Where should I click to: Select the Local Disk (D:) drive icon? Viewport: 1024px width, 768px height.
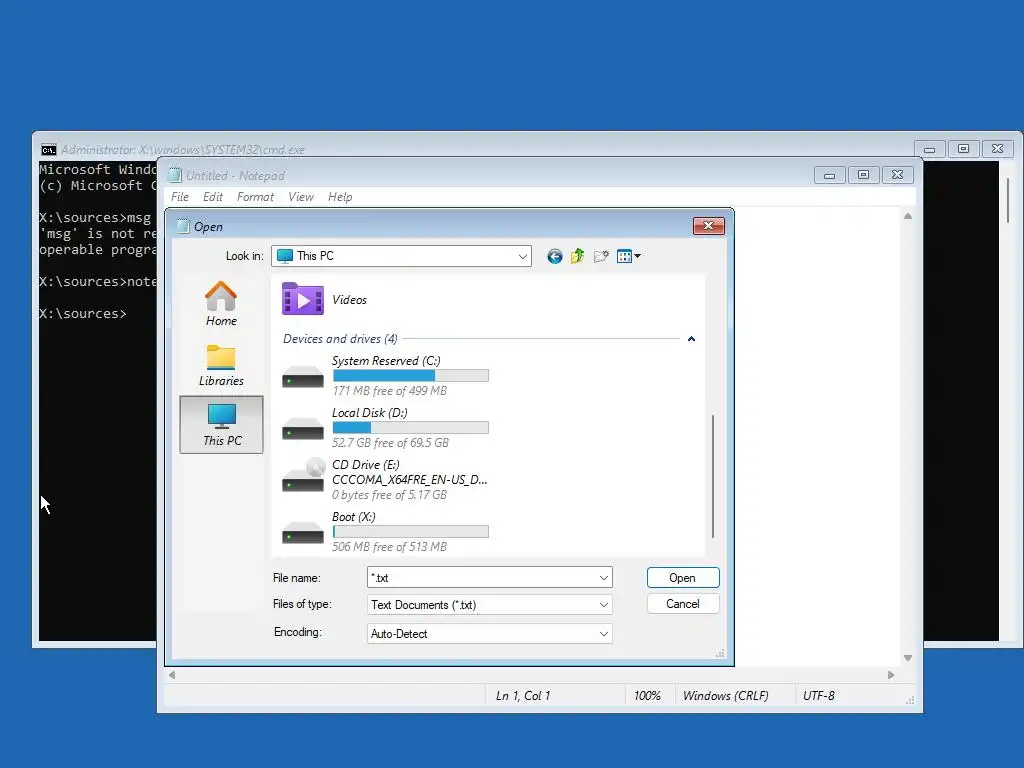[302, 430]
